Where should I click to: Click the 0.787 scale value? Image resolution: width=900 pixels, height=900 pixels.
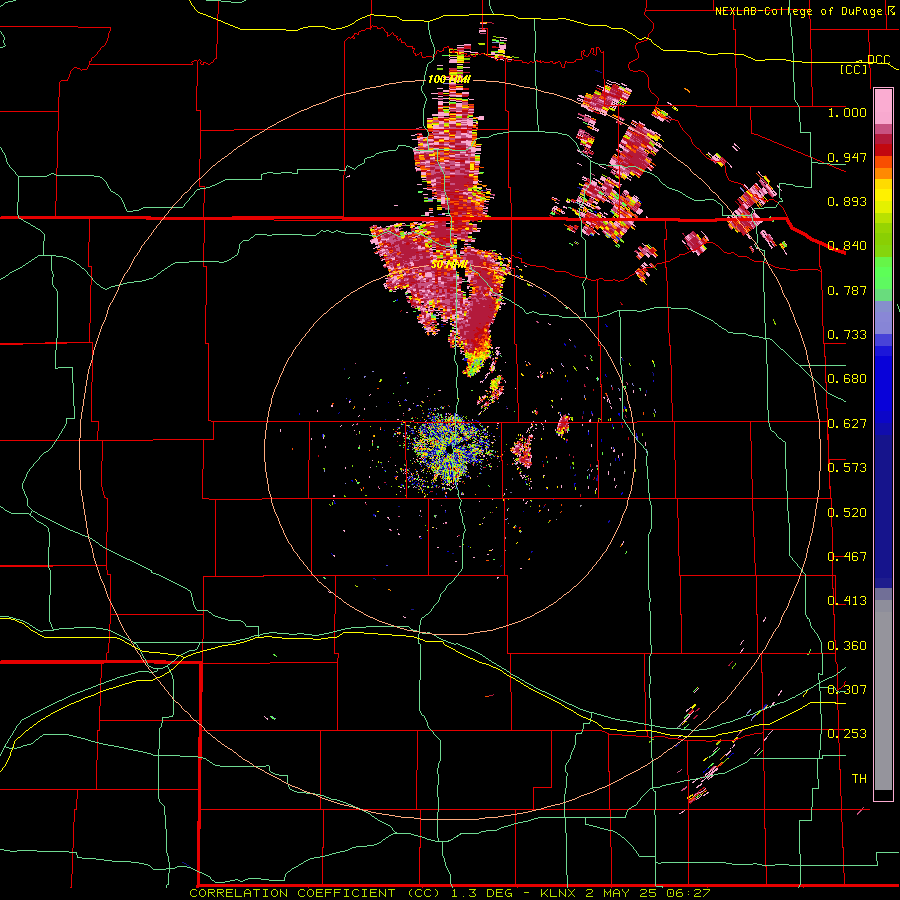pyautogui.click(x=847, y=290)
